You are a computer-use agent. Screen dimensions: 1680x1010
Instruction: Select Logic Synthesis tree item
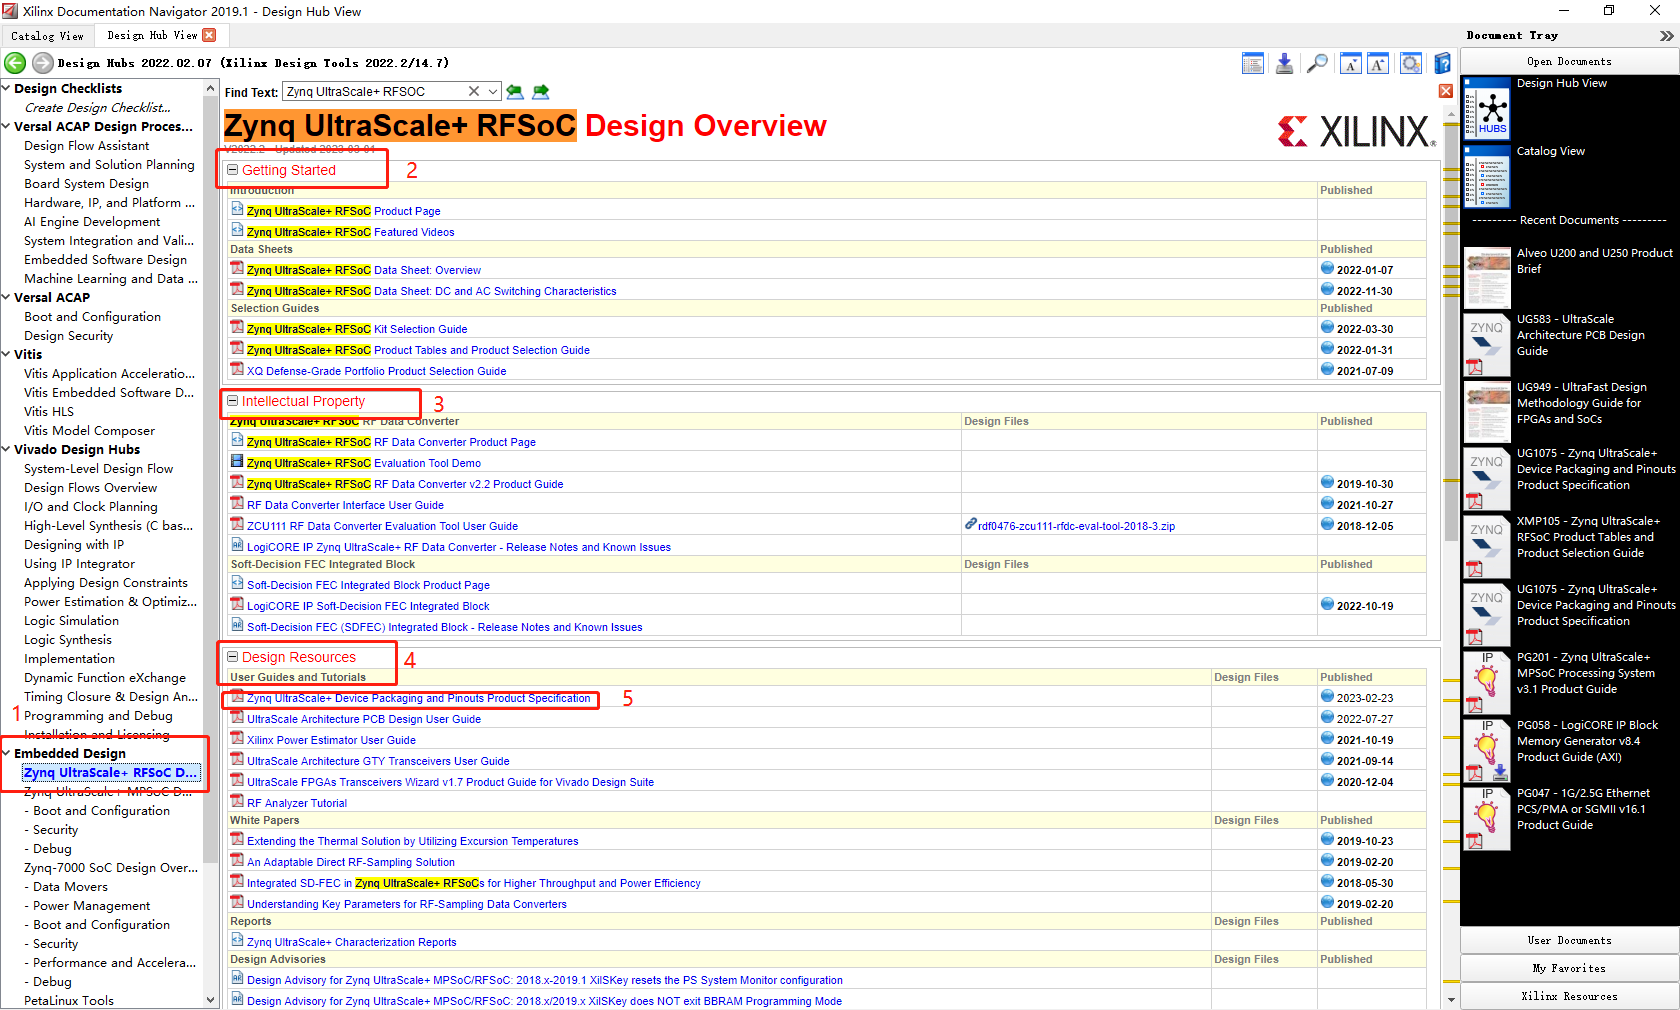[x=68, y=640]
